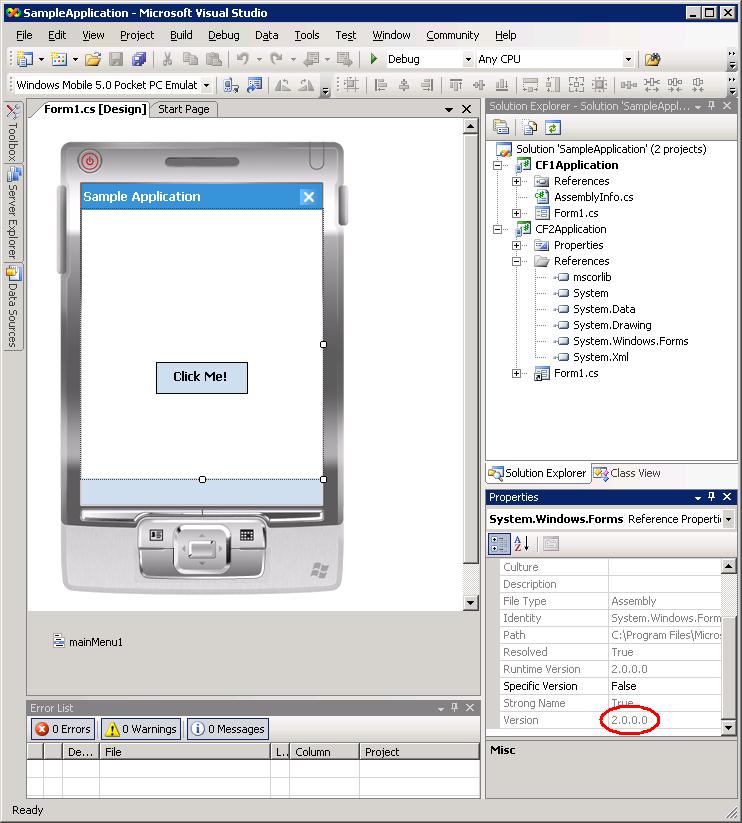Open the Community menu
The width and height of the screenshot is (742, 823).
click(x=452, y=35)
